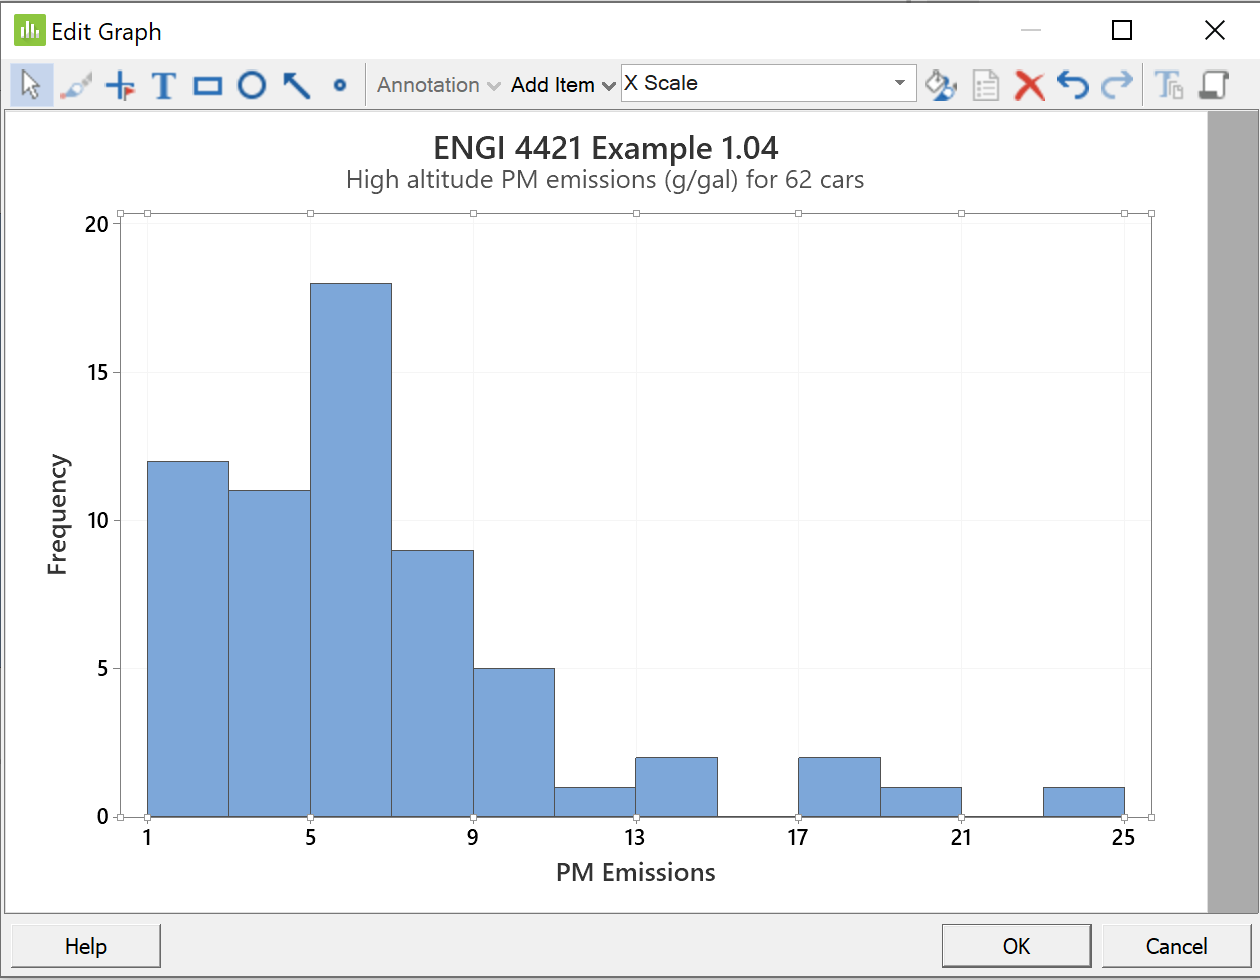
Task: Click the redo arrow
Action: point(1116,86)
